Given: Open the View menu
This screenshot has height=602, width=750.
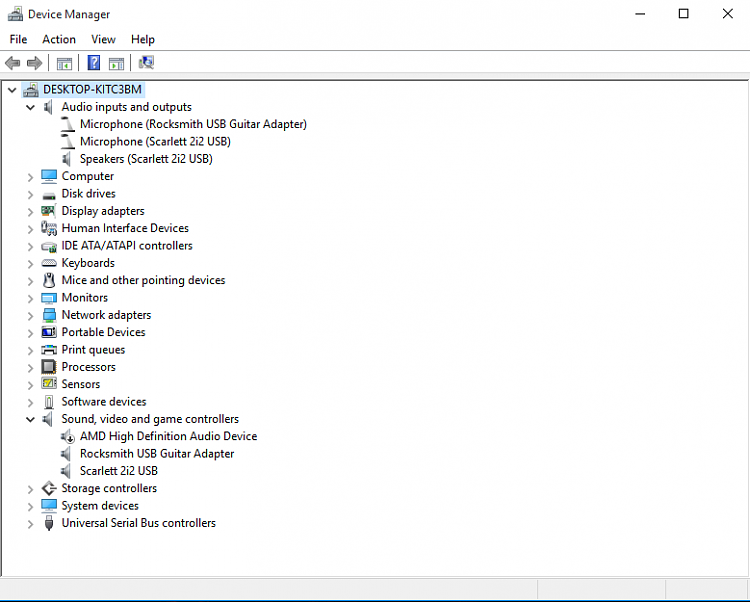Looking at the screenshot, I should [103, 39].
